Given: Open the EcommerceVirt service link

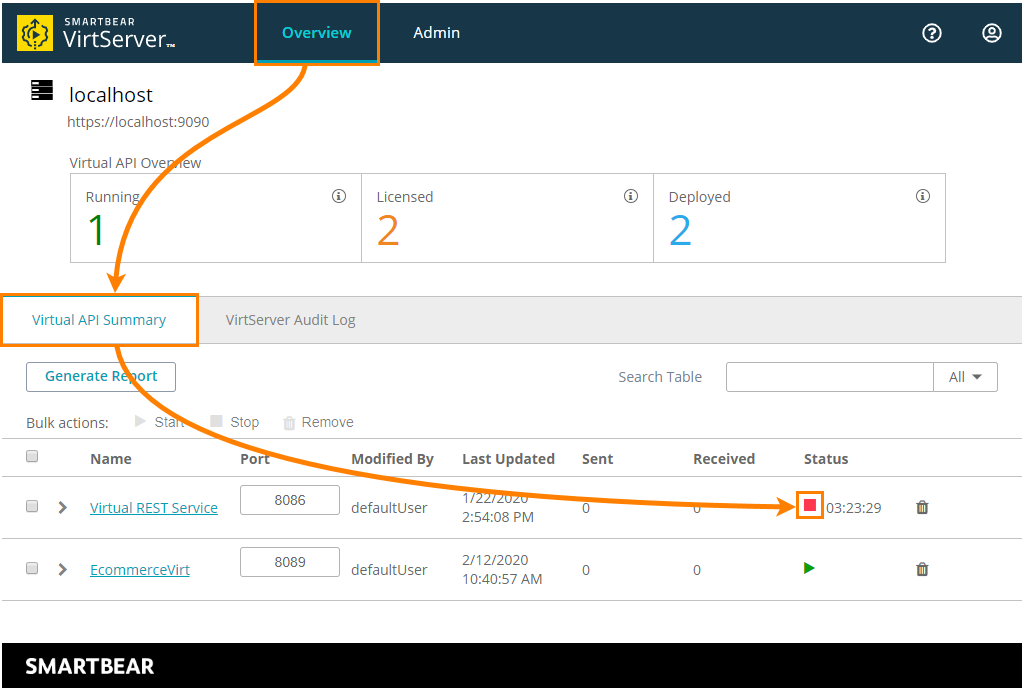Looking at the screenshot, I should [x=139, y=568].
